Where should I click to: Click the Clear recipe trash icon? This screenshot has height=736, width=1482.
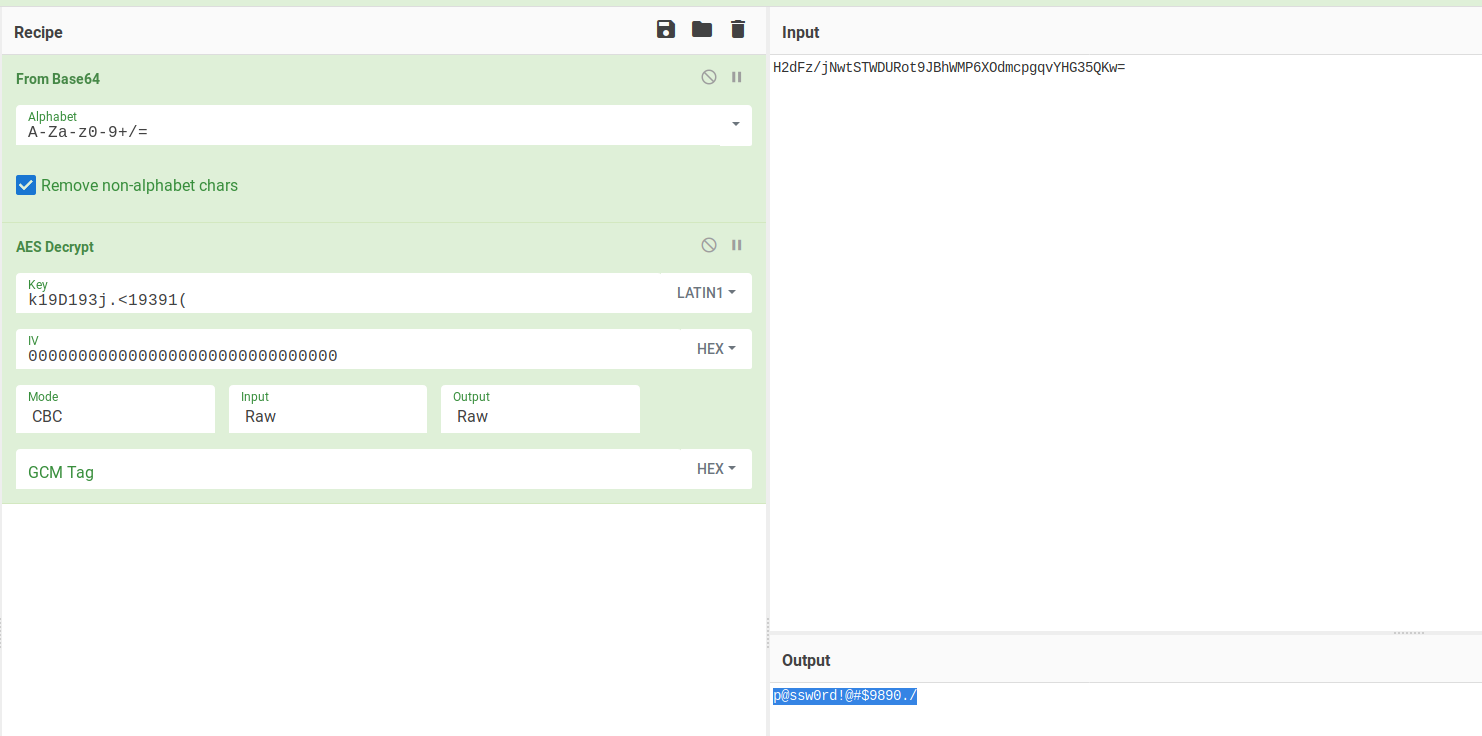point(738,29)
